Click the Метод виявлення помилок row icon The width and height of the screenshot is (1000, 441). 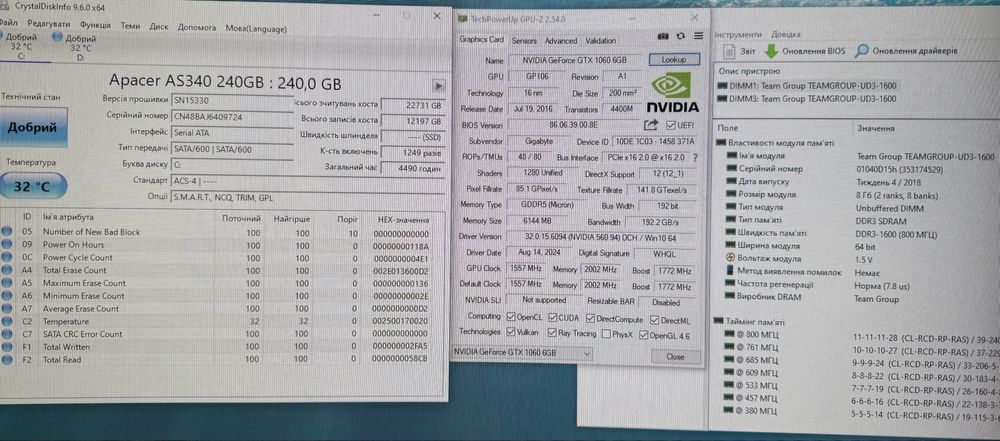731,271
